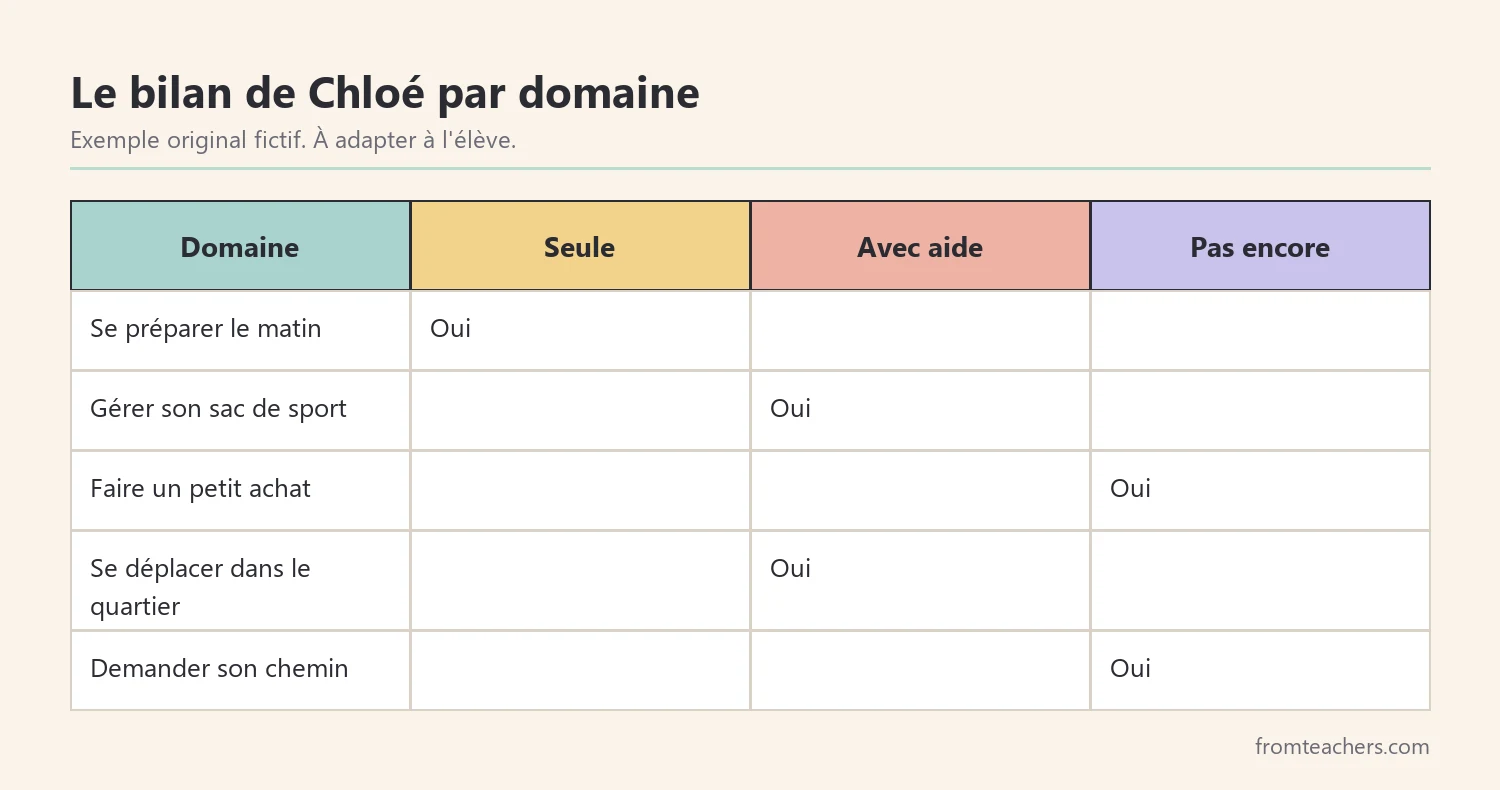The height and width of the screenshot is (790, 1500).
Task: Select the 'Pas encore' column header
Action: coord(1260,246)
